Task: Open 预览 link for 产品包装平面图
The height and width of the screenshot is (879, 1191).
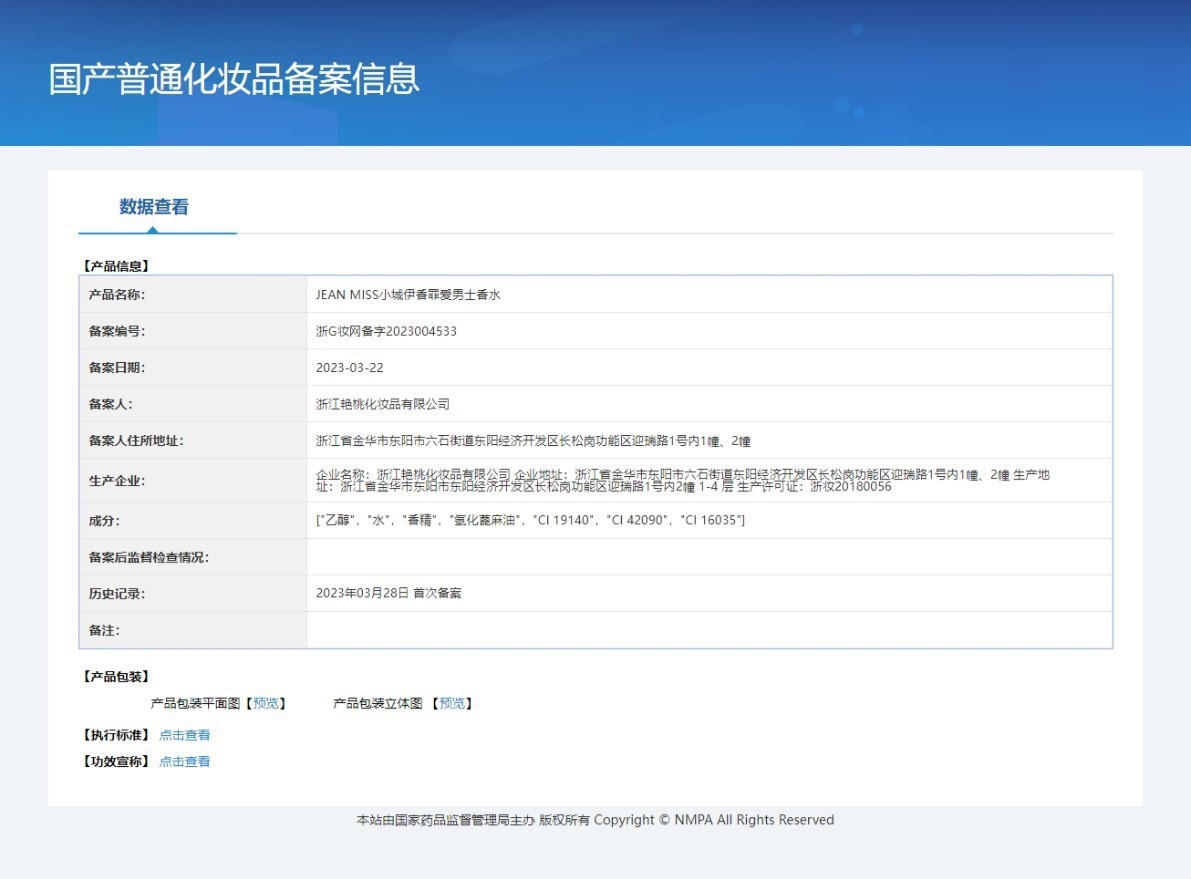Action: click(266, 703)
